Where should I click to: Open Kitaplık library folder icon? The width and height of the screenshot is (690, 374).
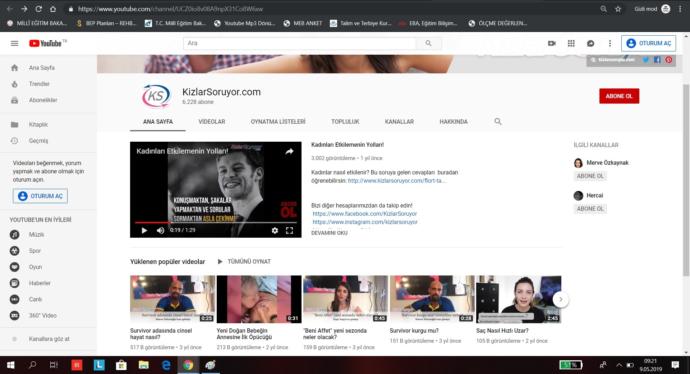15,125
